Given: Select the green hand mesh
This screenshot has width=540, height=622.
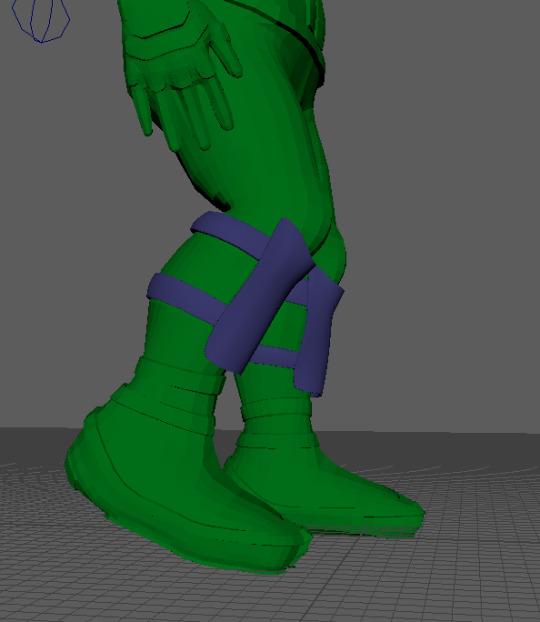Looking at the screenshot, I should (181, 75).
